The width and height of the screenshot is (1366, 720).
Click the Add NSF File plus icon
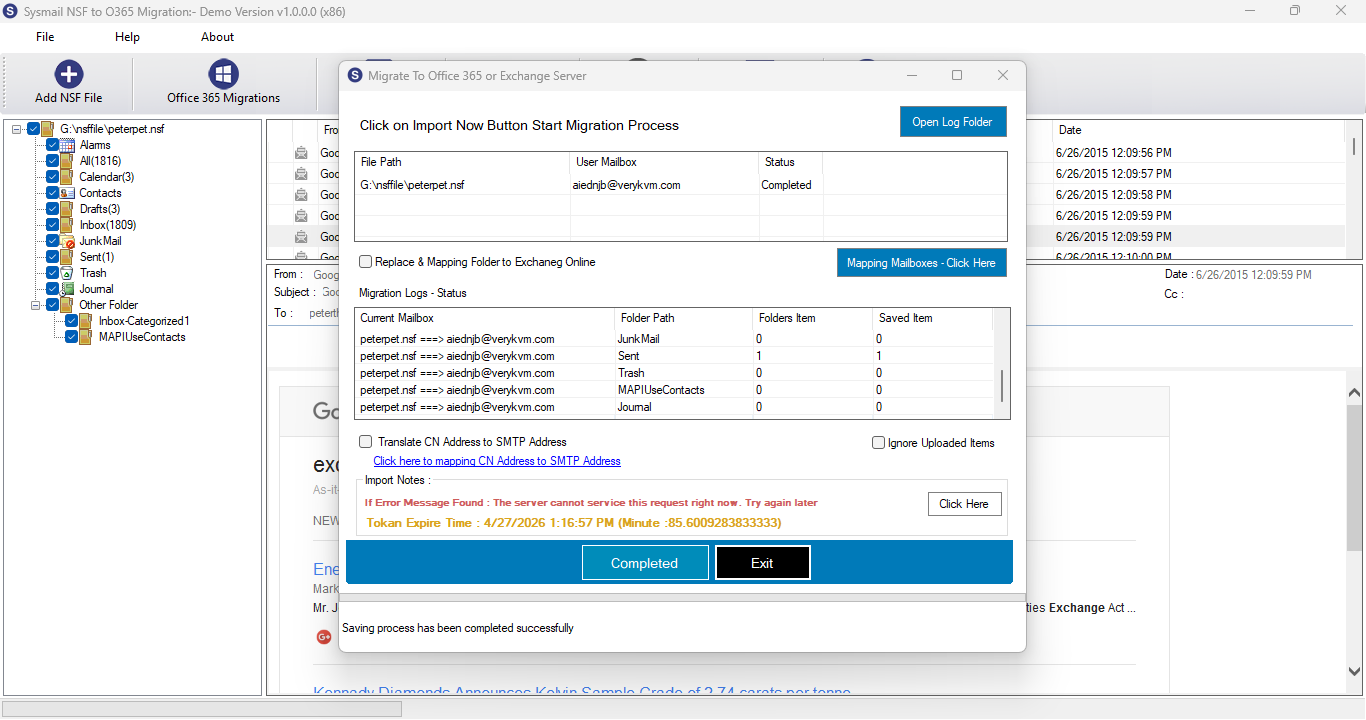pos(69,74)
